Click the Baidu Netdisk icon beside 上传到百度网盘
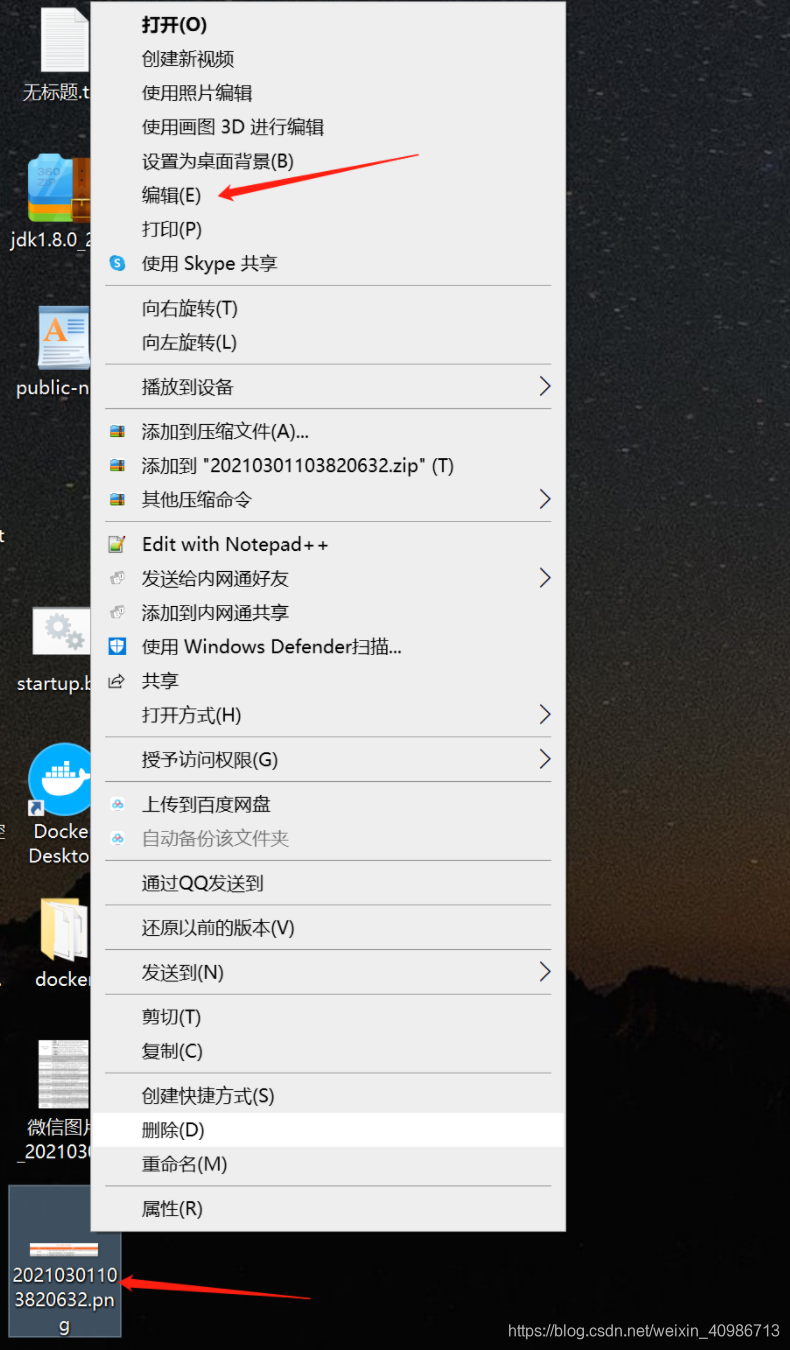Image resolution: width=790 pixels, height=1350 pixels. pyautogui.click(x=117, y=804)
